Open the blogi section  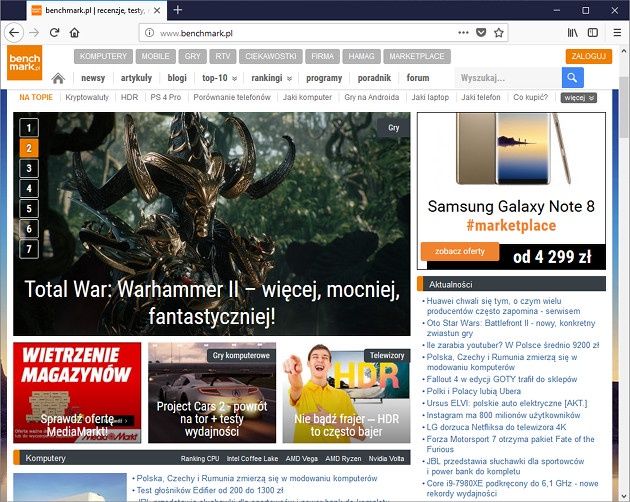pos(177,78)
